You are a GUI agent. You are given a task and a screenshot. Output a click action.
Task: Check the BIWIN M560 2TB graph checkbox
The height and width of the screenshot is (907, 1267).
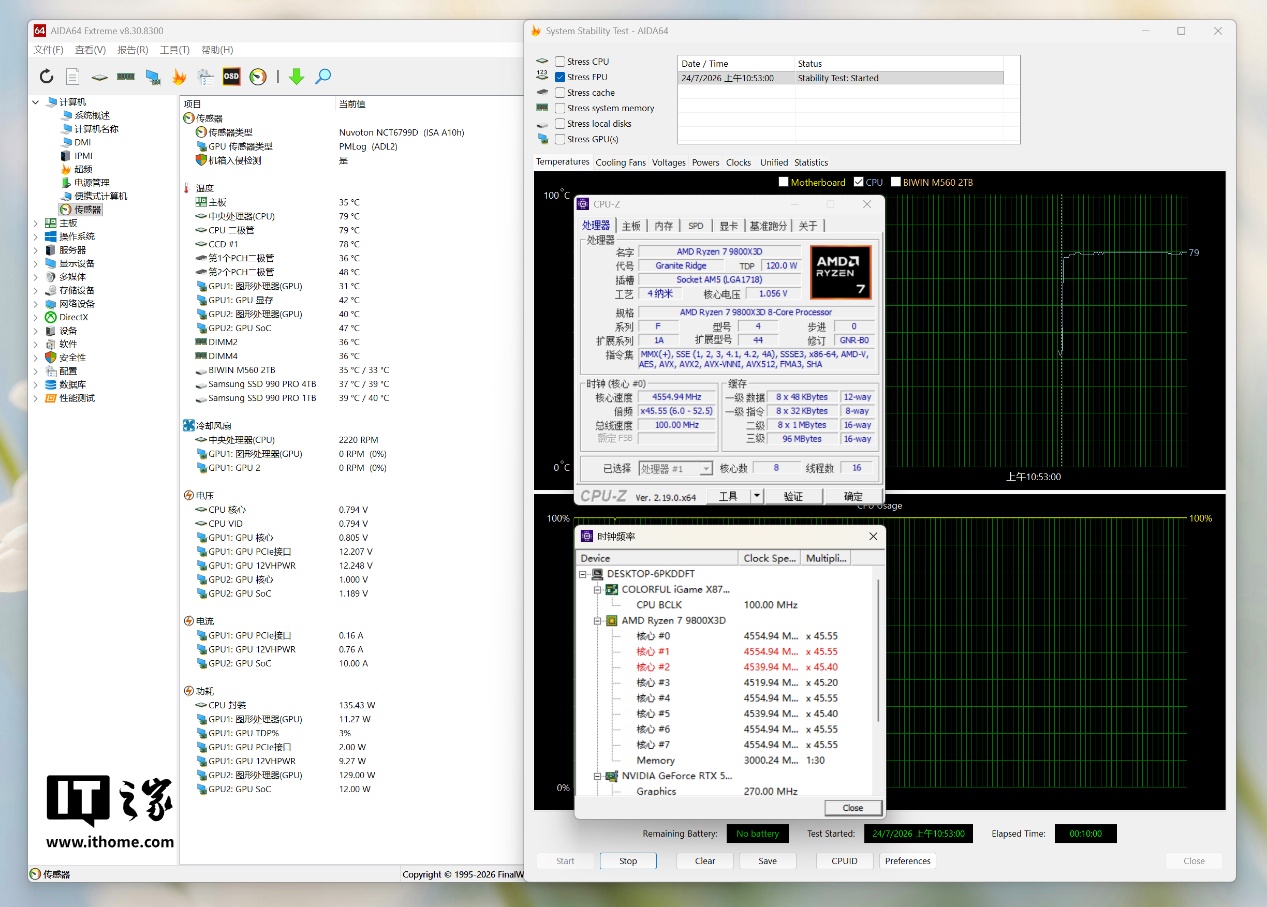click(x=896, y=182)
